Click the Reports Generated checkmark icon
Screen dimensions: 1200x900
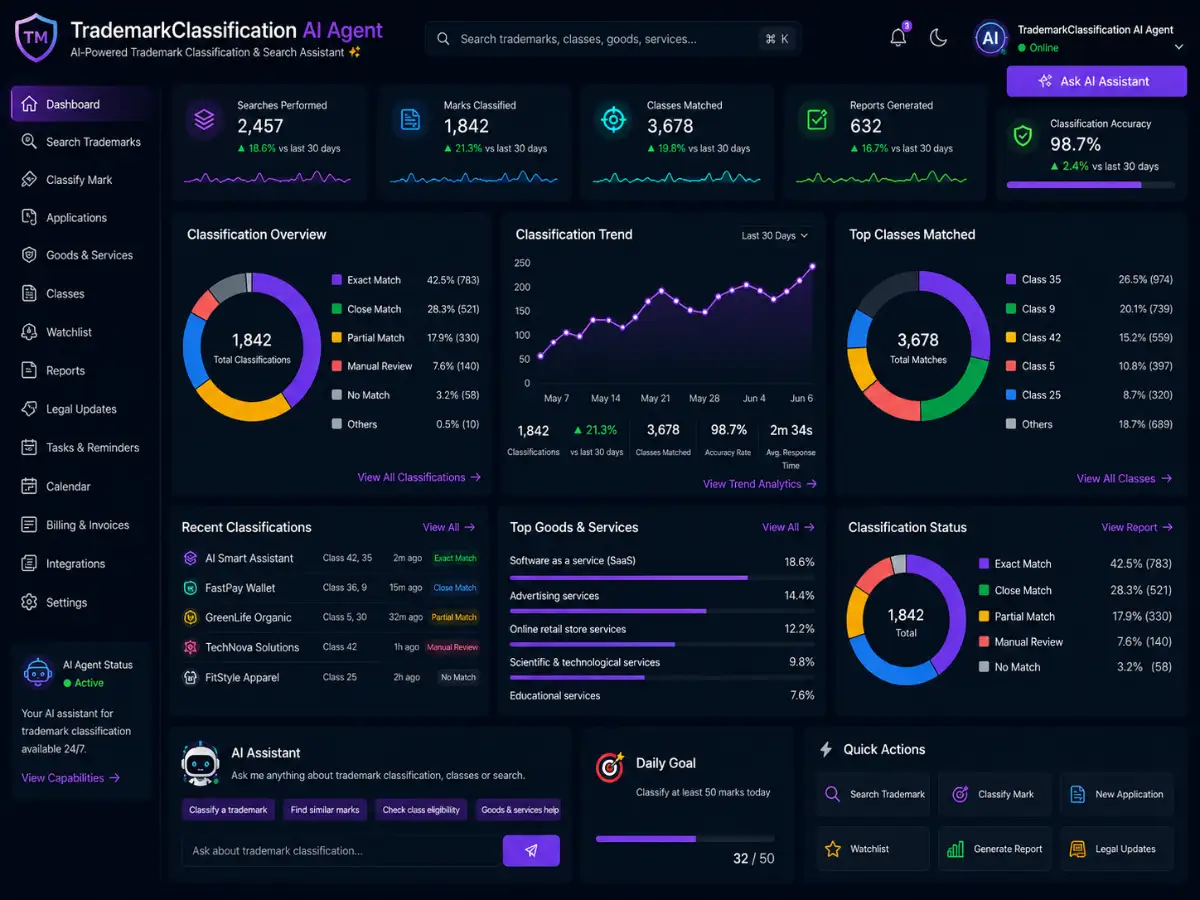pos(817,120)
